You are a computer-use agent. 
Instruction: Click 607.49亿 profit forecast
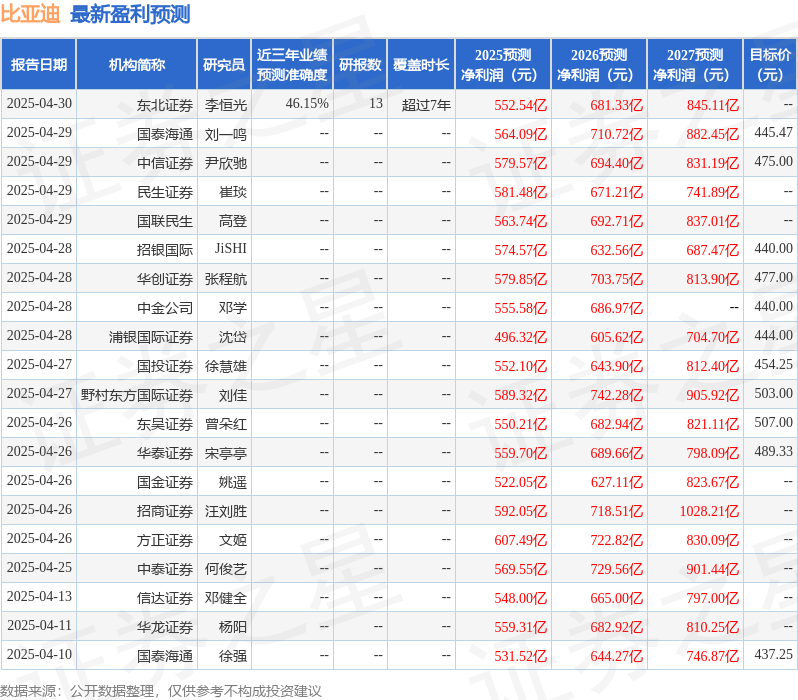(x=521, y=541)
